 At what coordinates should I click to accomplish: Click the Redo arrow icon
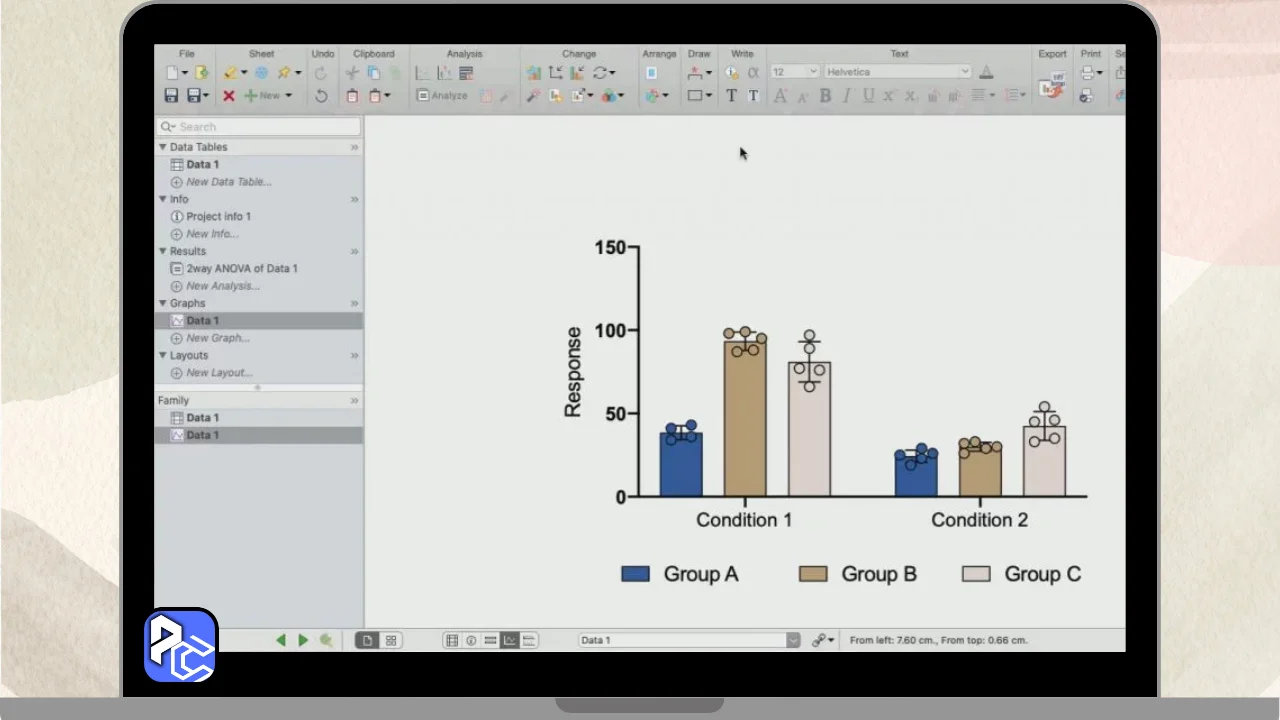tap(321, 73)
